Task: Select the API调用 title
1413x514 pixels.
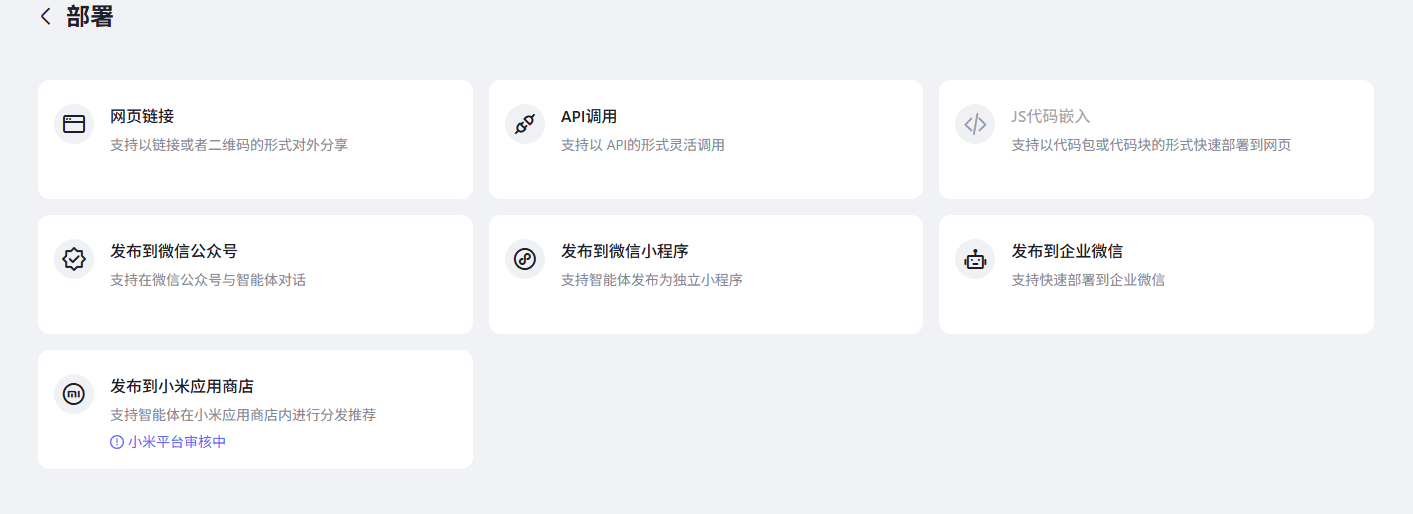Action: point(589,117)
